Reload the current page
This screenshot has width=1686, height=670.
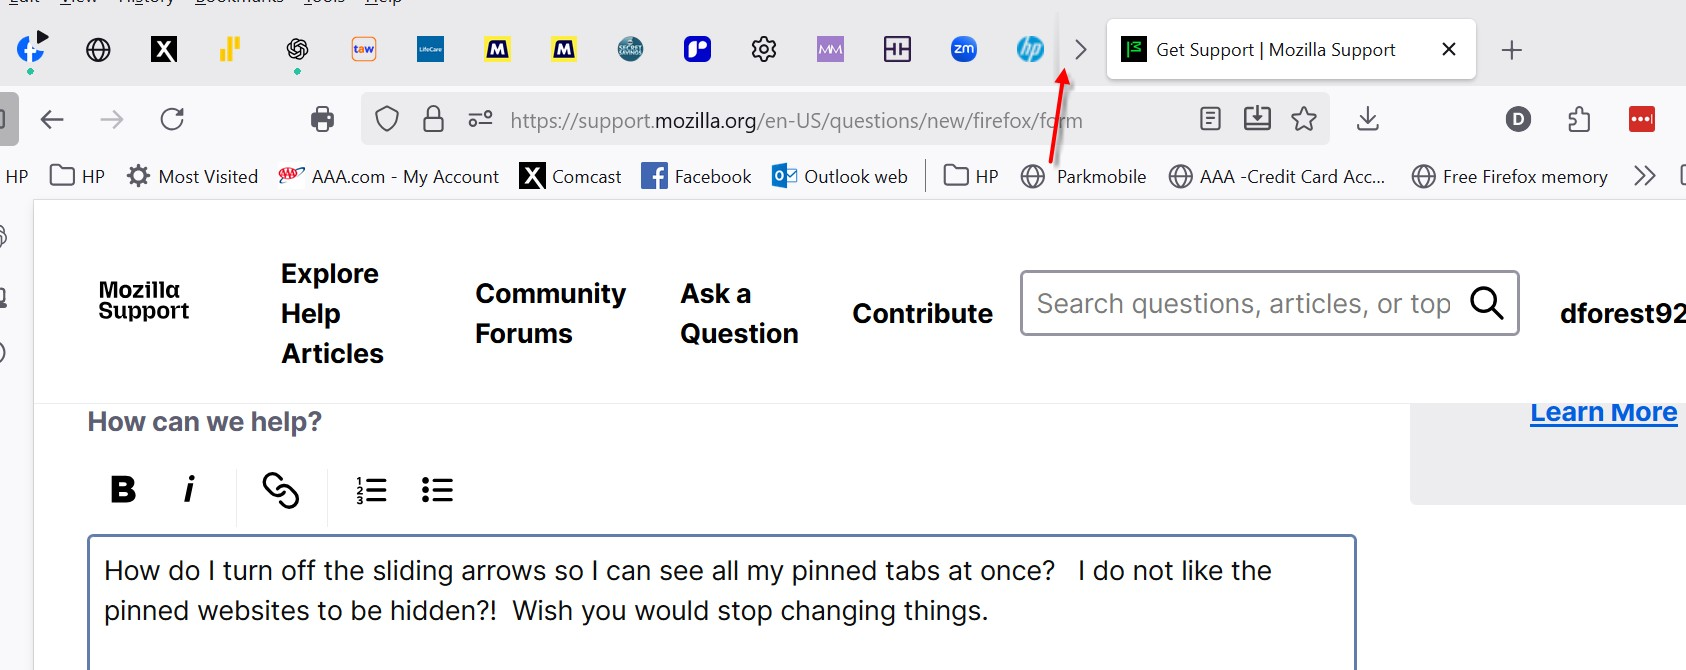[x=172, y=120]
